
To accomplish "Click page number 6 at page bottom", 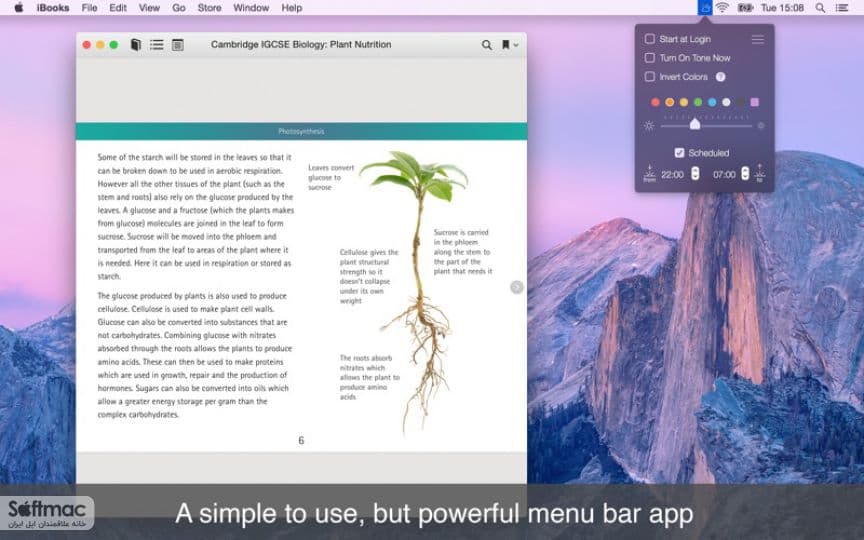I will [301, 440].
